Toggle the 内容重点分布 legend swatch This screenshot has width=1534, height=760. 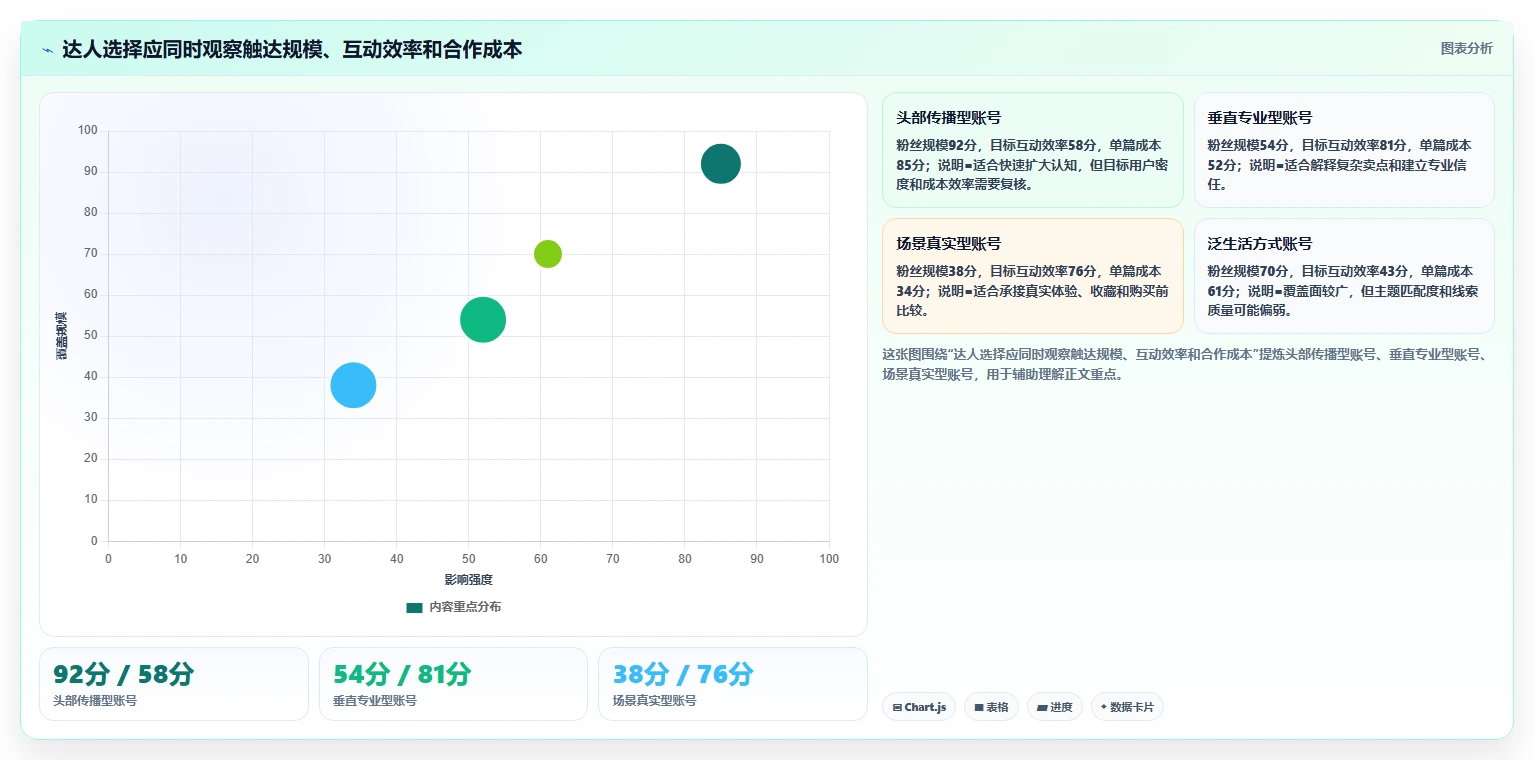point(414,607)
